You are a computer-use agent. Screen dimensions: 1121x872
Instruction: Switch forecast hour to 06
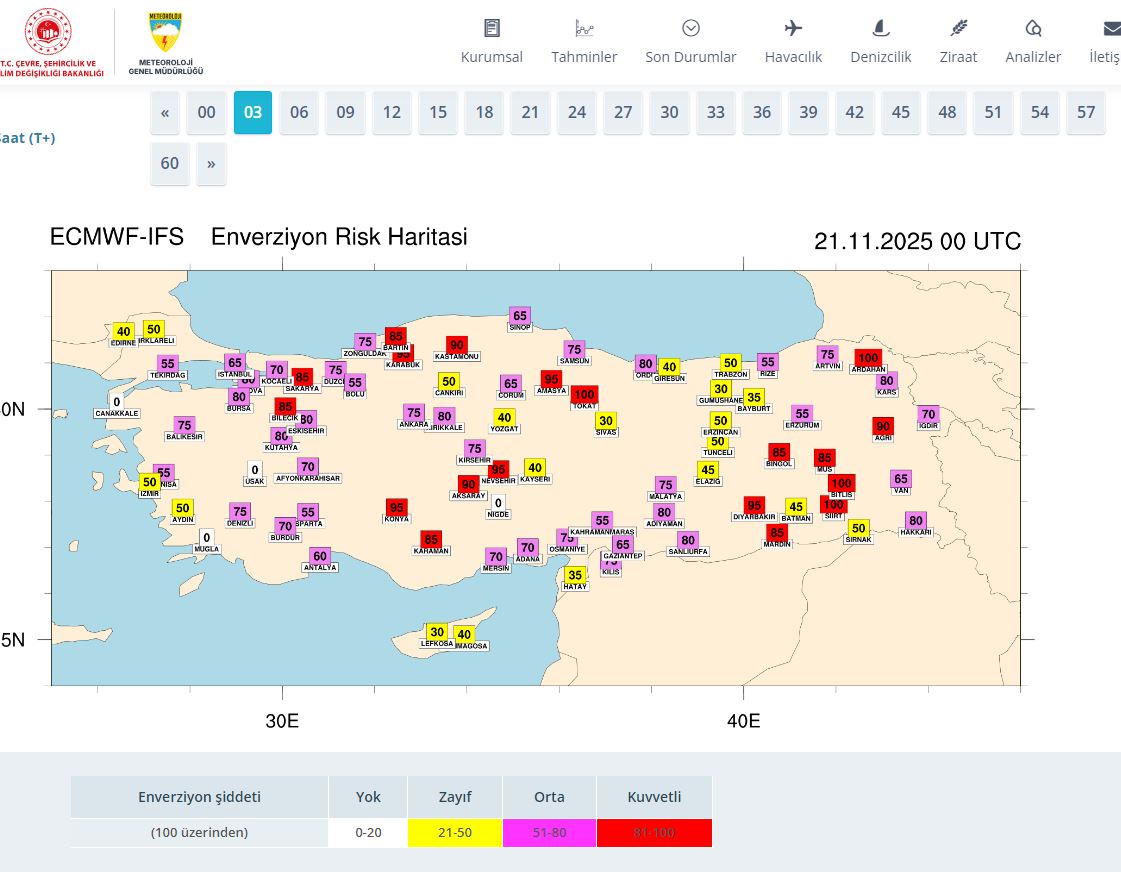[x=298, y=112]
